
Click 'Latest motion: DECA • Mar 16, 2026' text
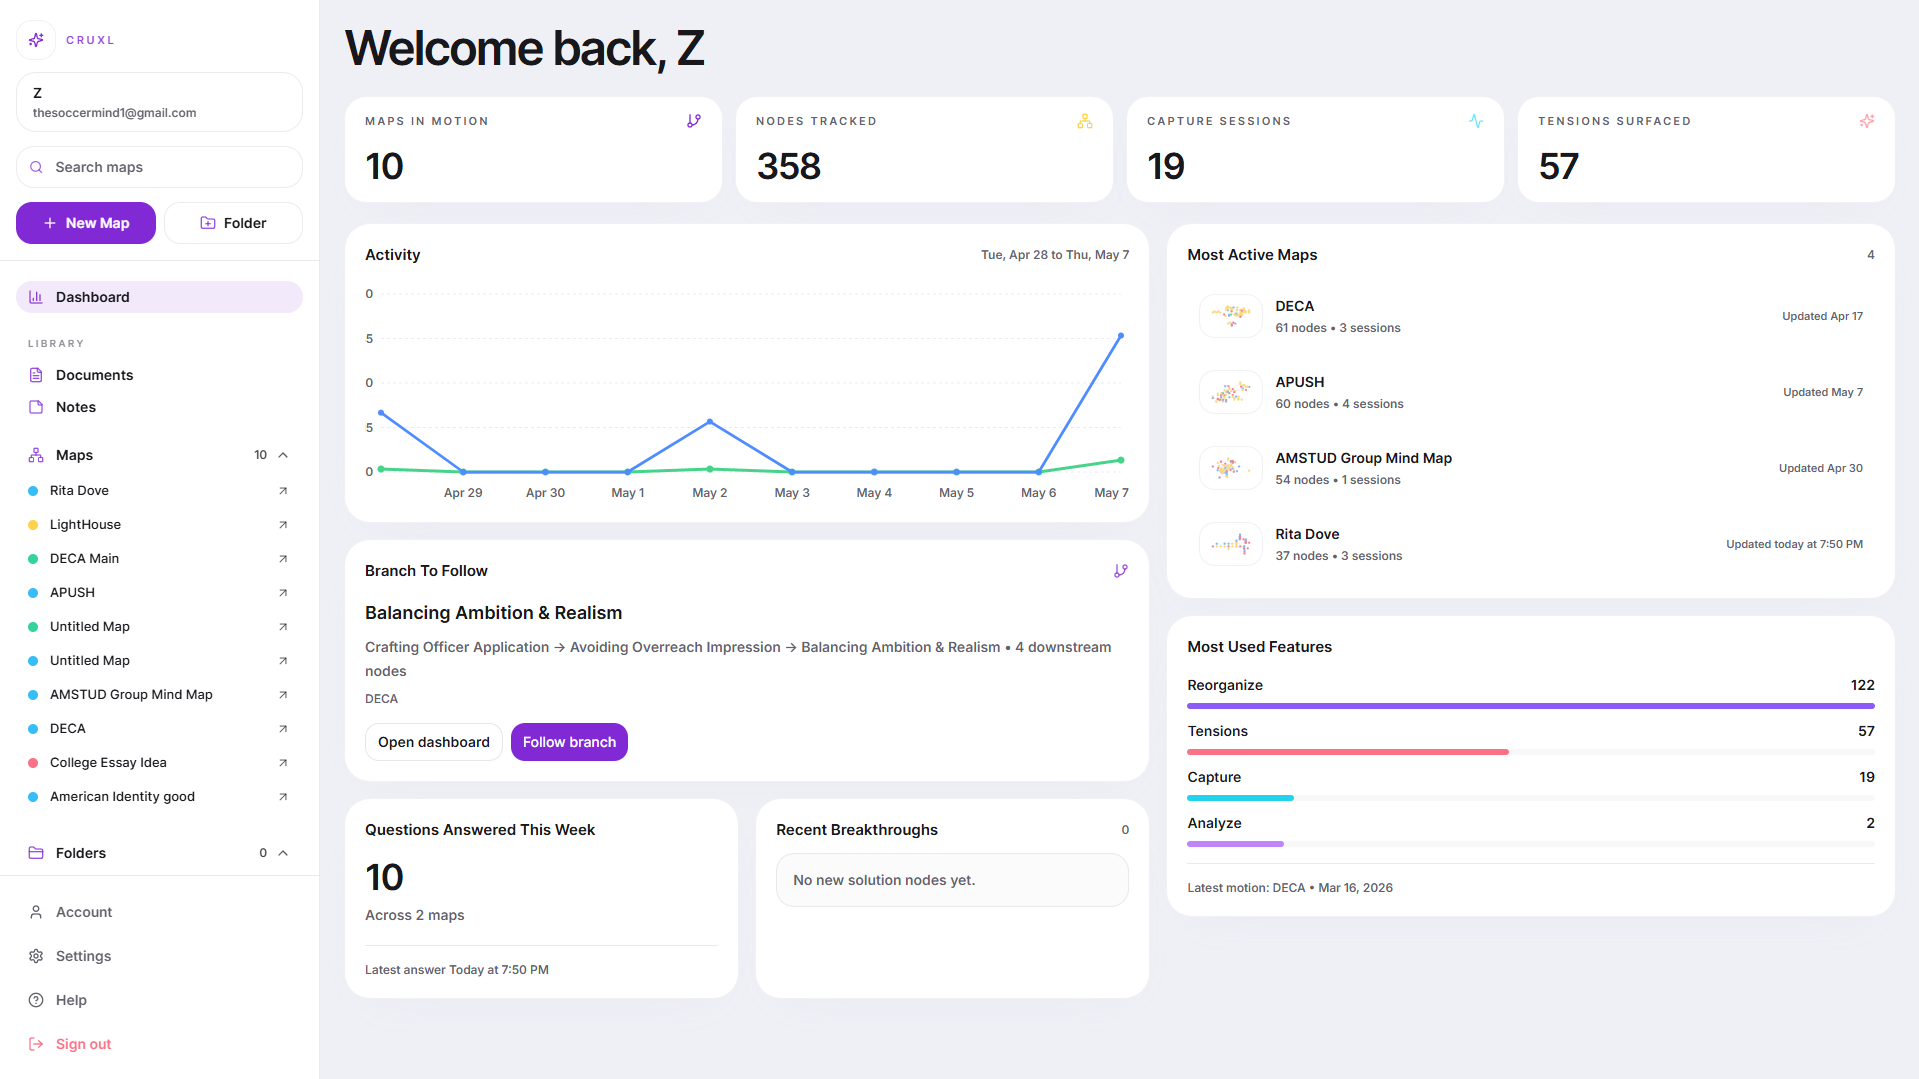(1290, 888)
